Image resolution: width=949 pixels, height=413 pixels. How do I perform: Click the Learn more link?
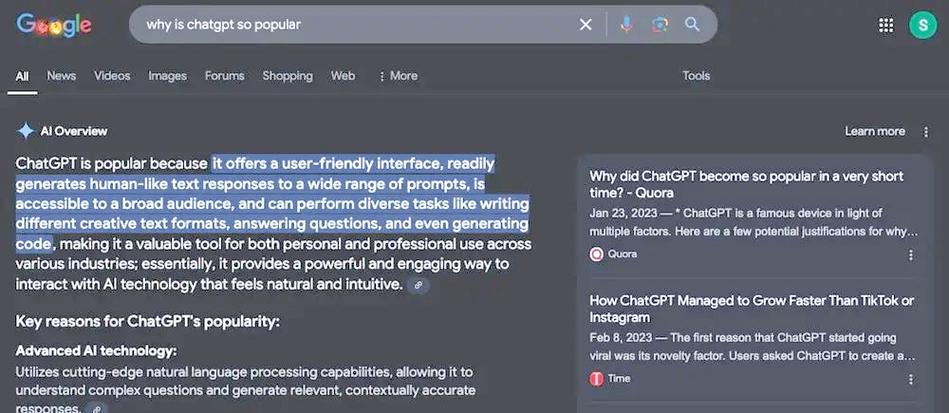click(x=875, y=131)
